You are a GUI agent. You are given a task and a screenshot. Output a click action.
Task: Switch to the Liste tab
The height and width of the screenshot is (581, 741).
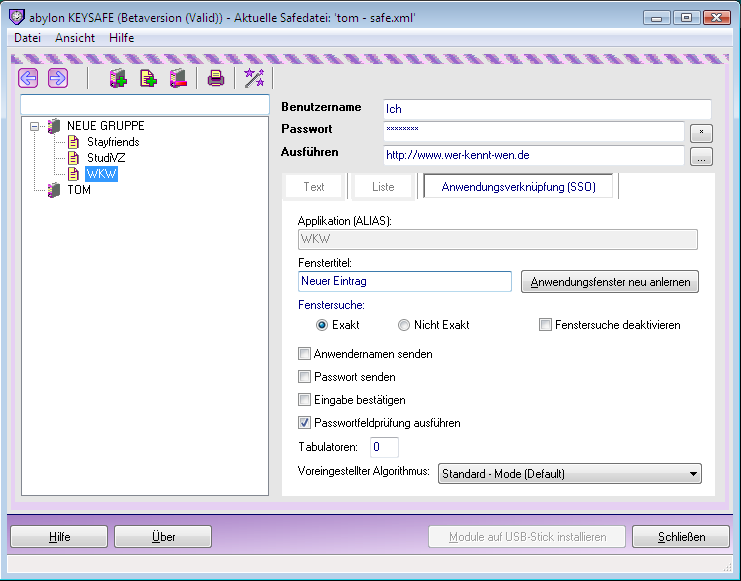[x=383, y=187]
